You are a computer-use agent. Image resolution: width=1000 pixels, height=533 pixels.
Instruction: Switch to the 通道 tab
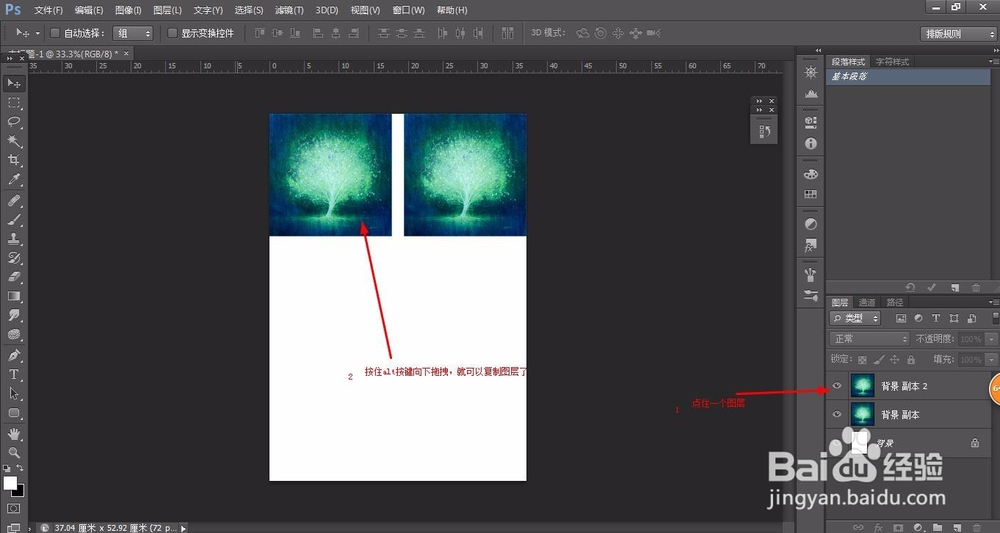tap(867, 302)
